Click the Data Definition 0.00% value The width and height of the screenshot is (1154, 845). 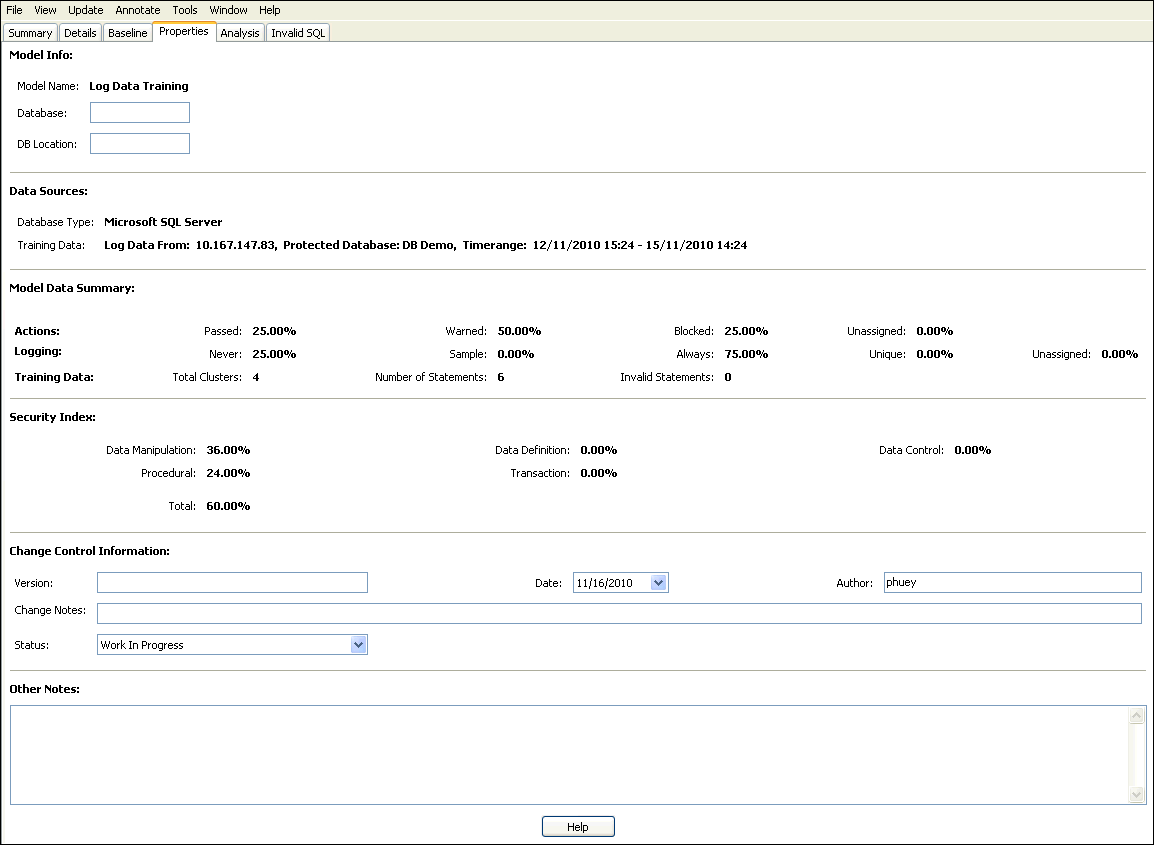tap(599, 450)
